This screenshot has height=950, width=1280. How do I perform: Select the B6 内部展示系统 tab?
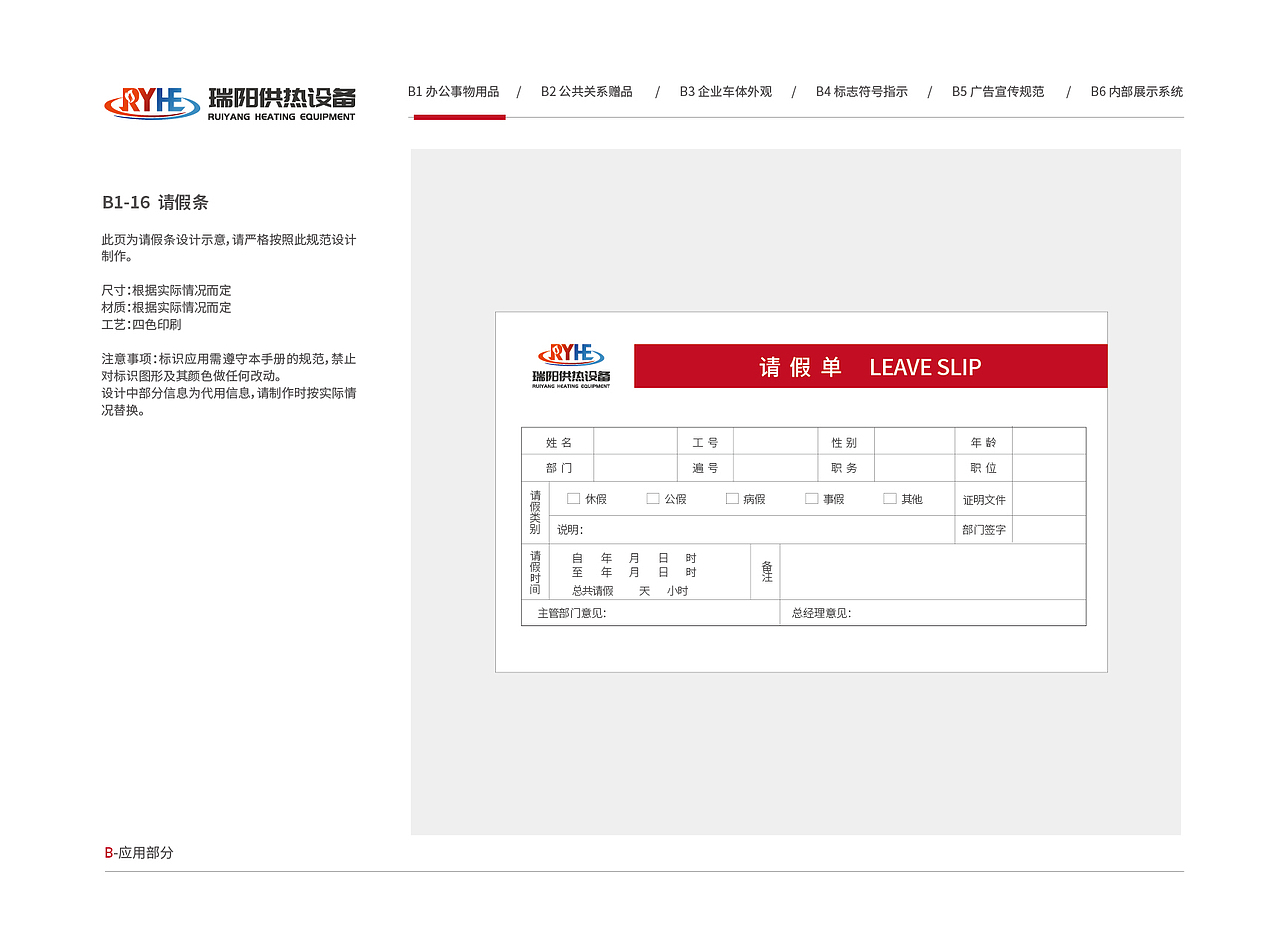pyautogui.click(x=1137, y=91)
